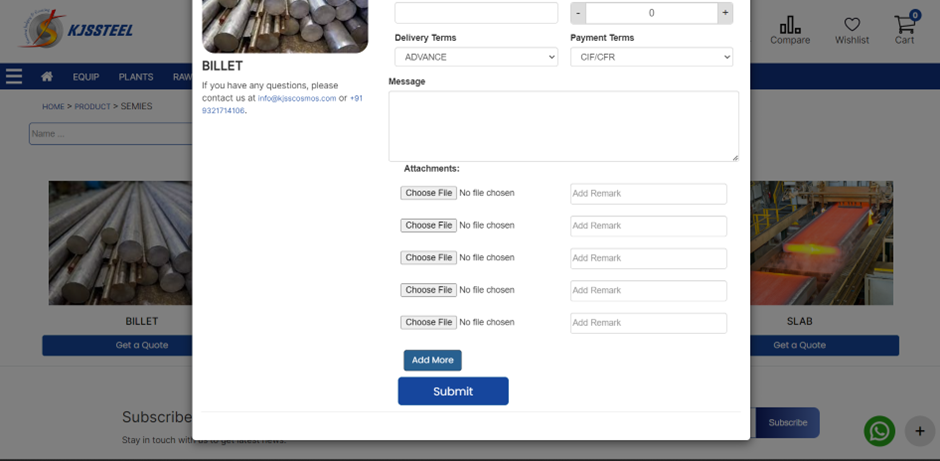Open the Compare icon in header

(790, 31)
